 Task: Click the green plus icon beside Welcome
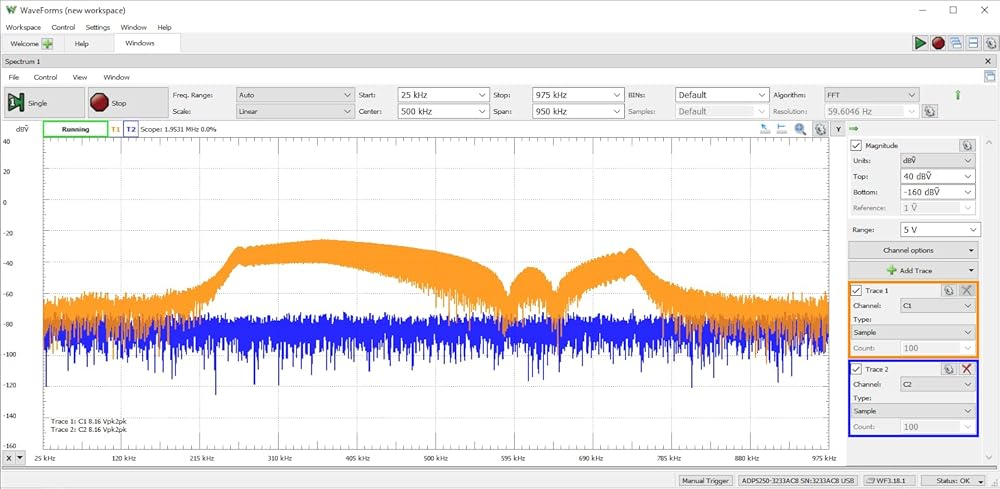click(47, 44)
